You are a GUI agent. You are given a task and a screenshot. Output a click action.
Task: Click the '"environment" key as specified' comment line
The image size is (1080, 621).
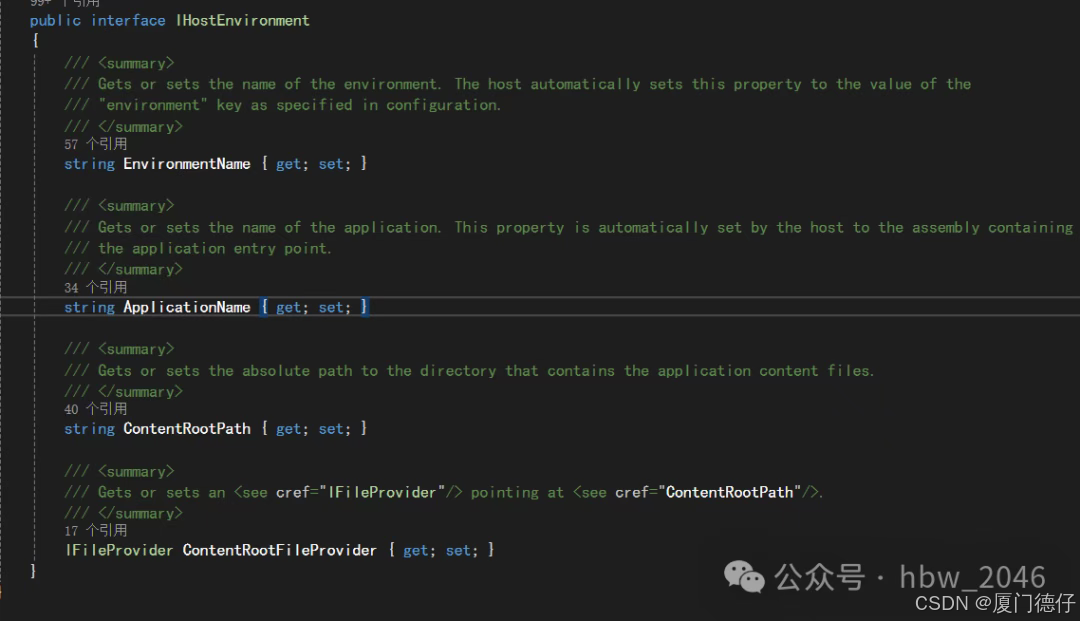click(x=283, y=105)
